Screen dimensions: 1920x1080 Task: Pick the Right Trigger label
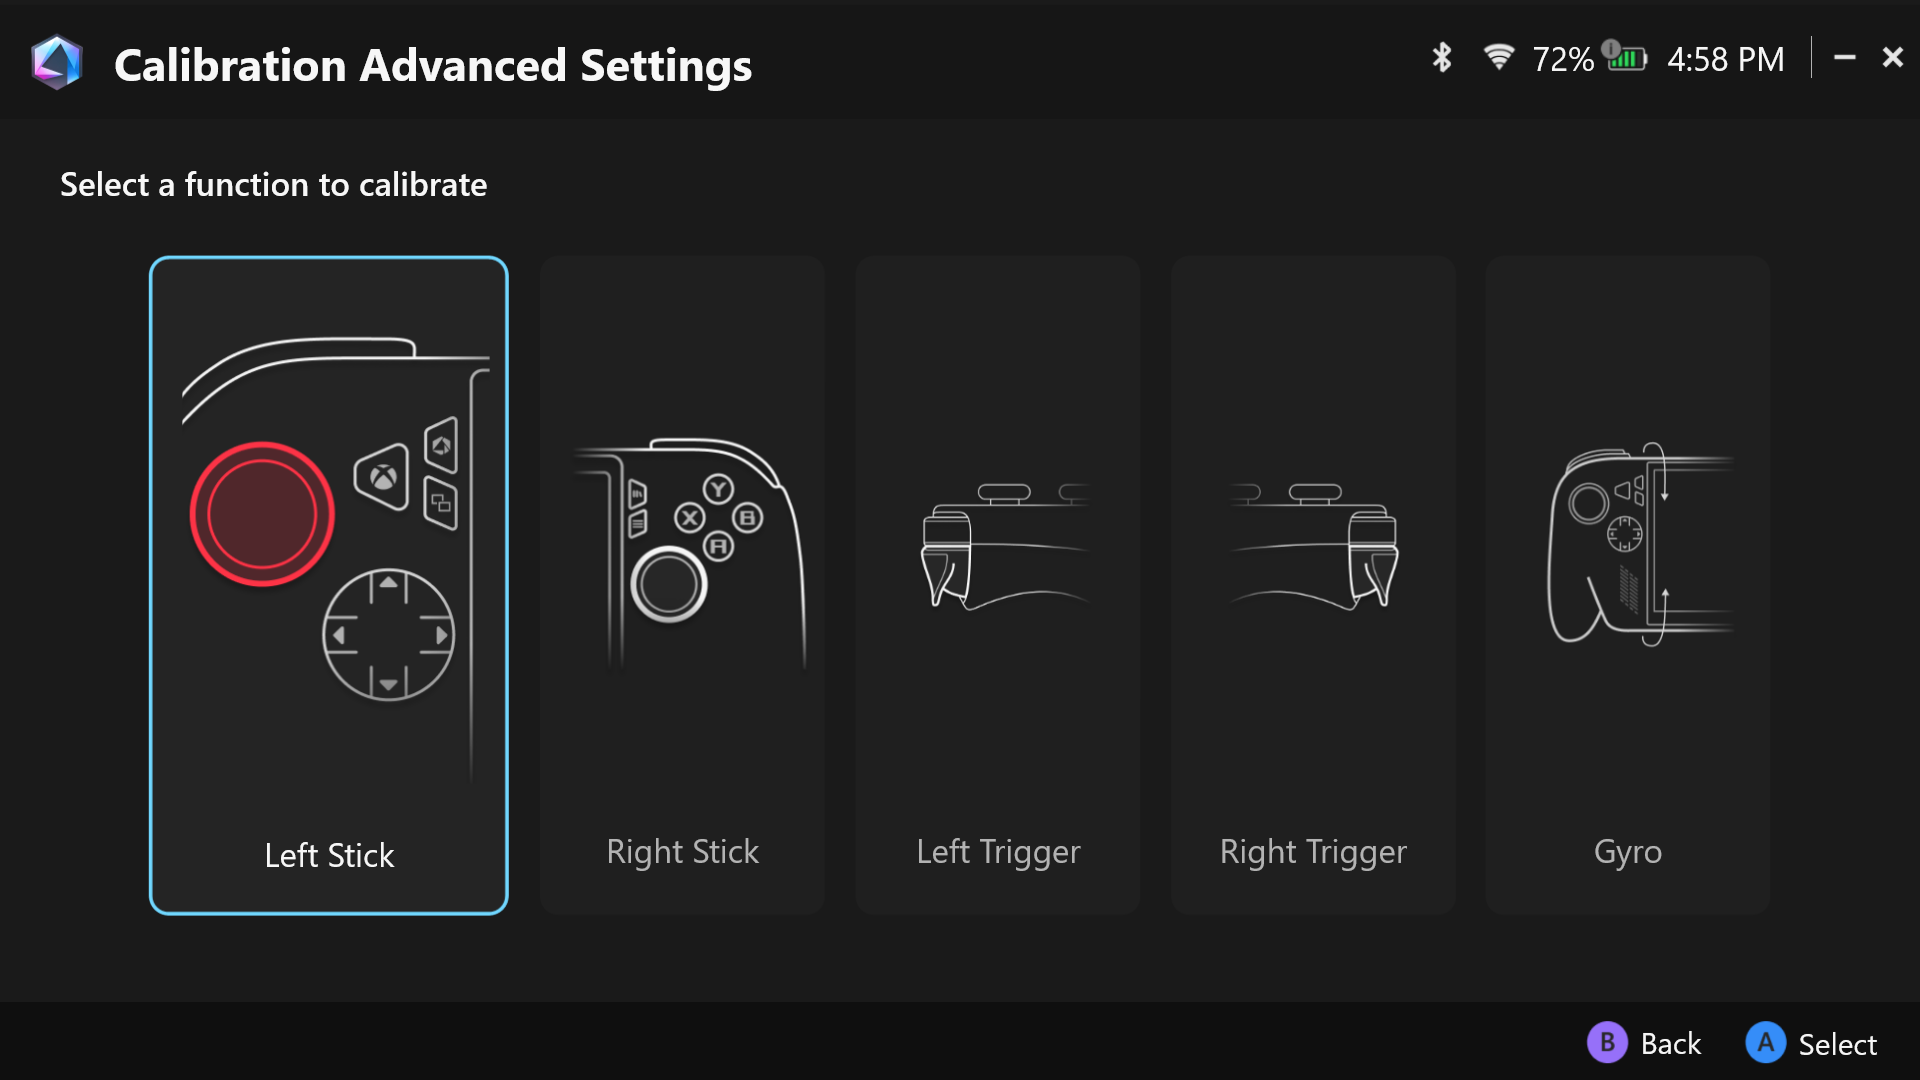tap(1313, 852)
